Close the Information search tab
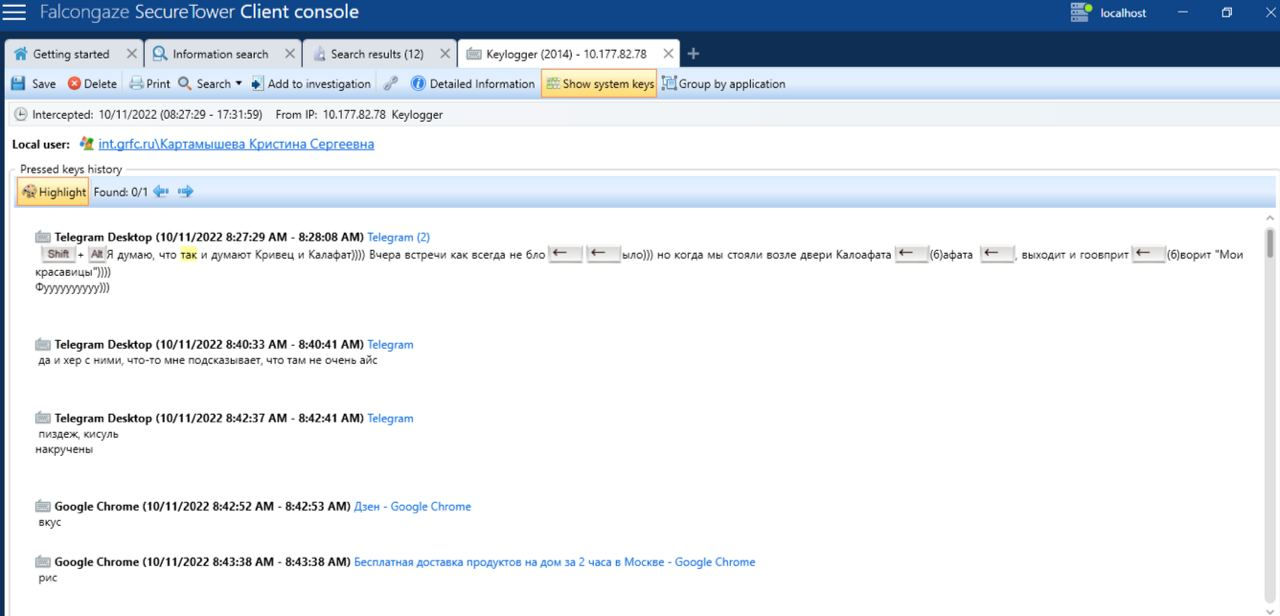Viewport: 1280px width, 616px height. click(290, 54)
